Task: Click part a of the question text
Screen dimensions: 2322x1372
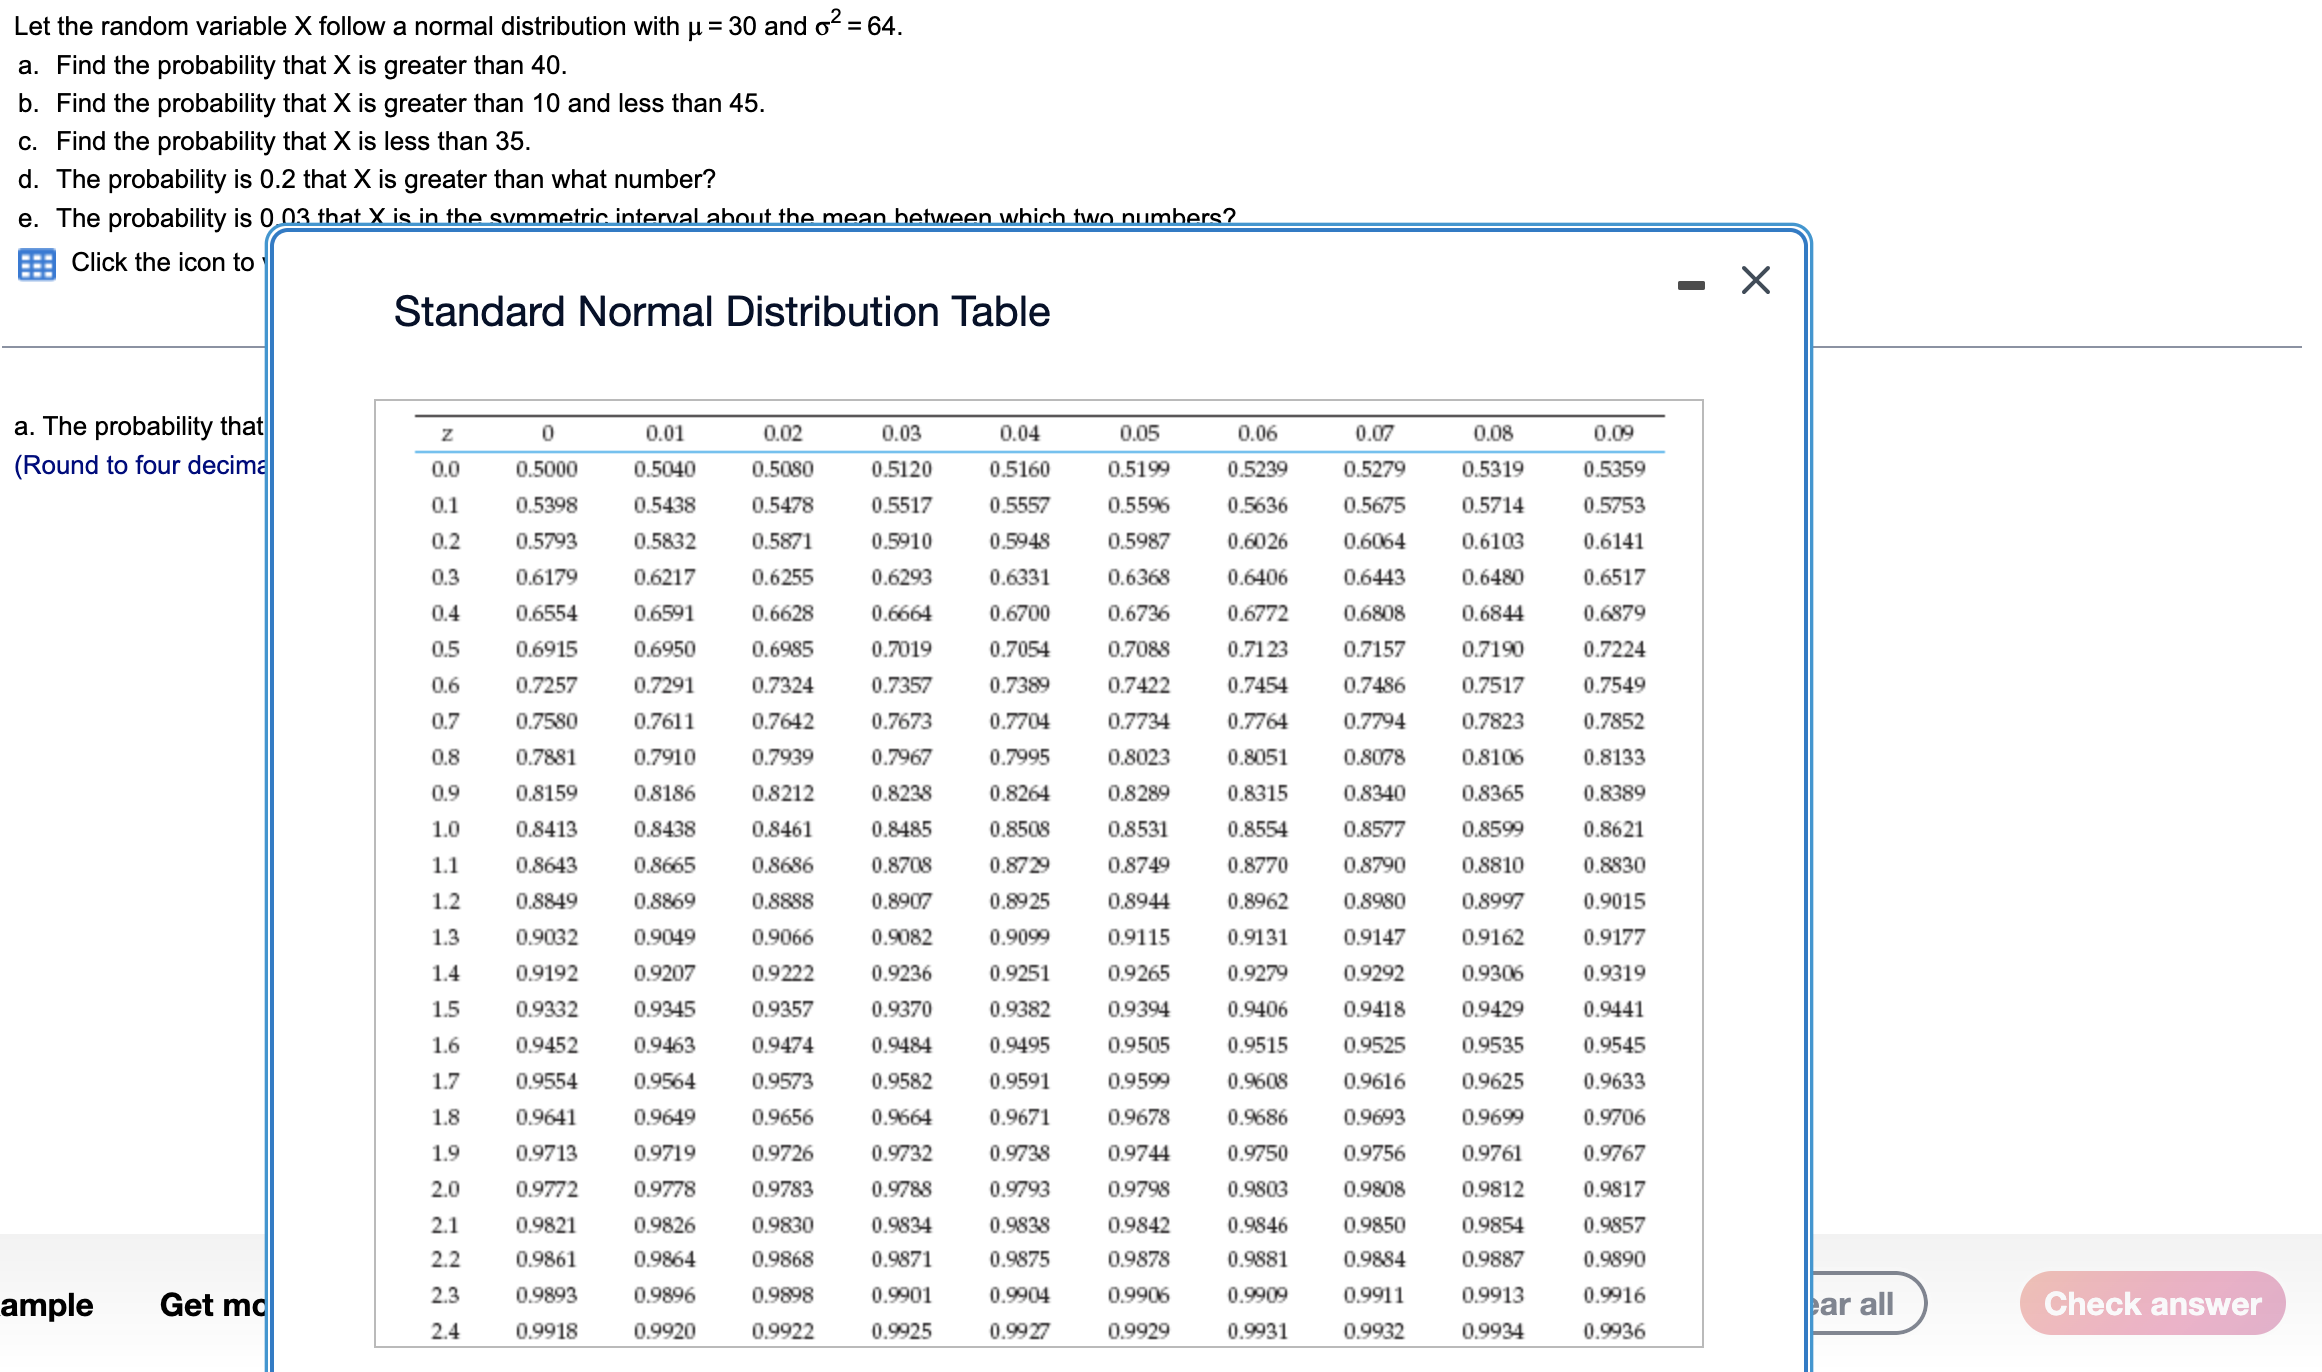Action: point(292,65)
